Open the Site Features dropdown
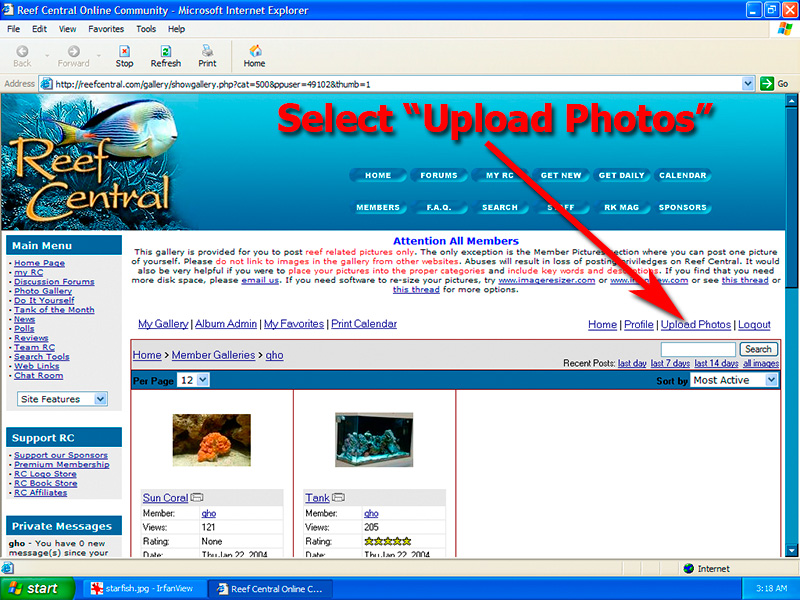 pyautogui.click(x=62, y=398)
